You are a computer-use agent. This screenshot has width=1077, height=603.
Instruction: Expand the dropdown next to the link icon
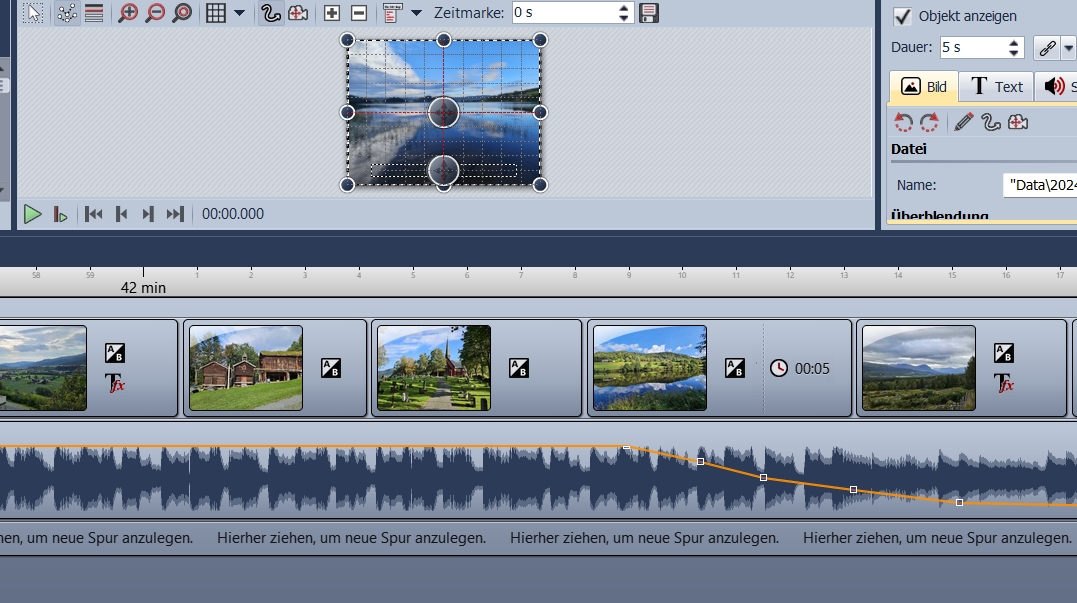1068,48
